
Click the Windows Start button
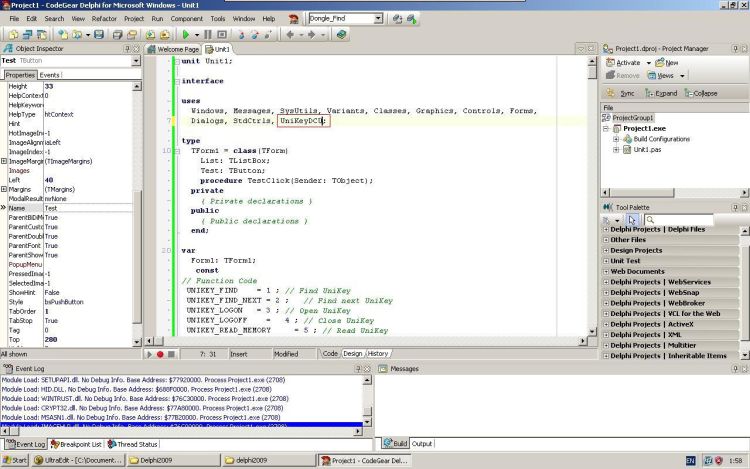(x=15, y=460)
